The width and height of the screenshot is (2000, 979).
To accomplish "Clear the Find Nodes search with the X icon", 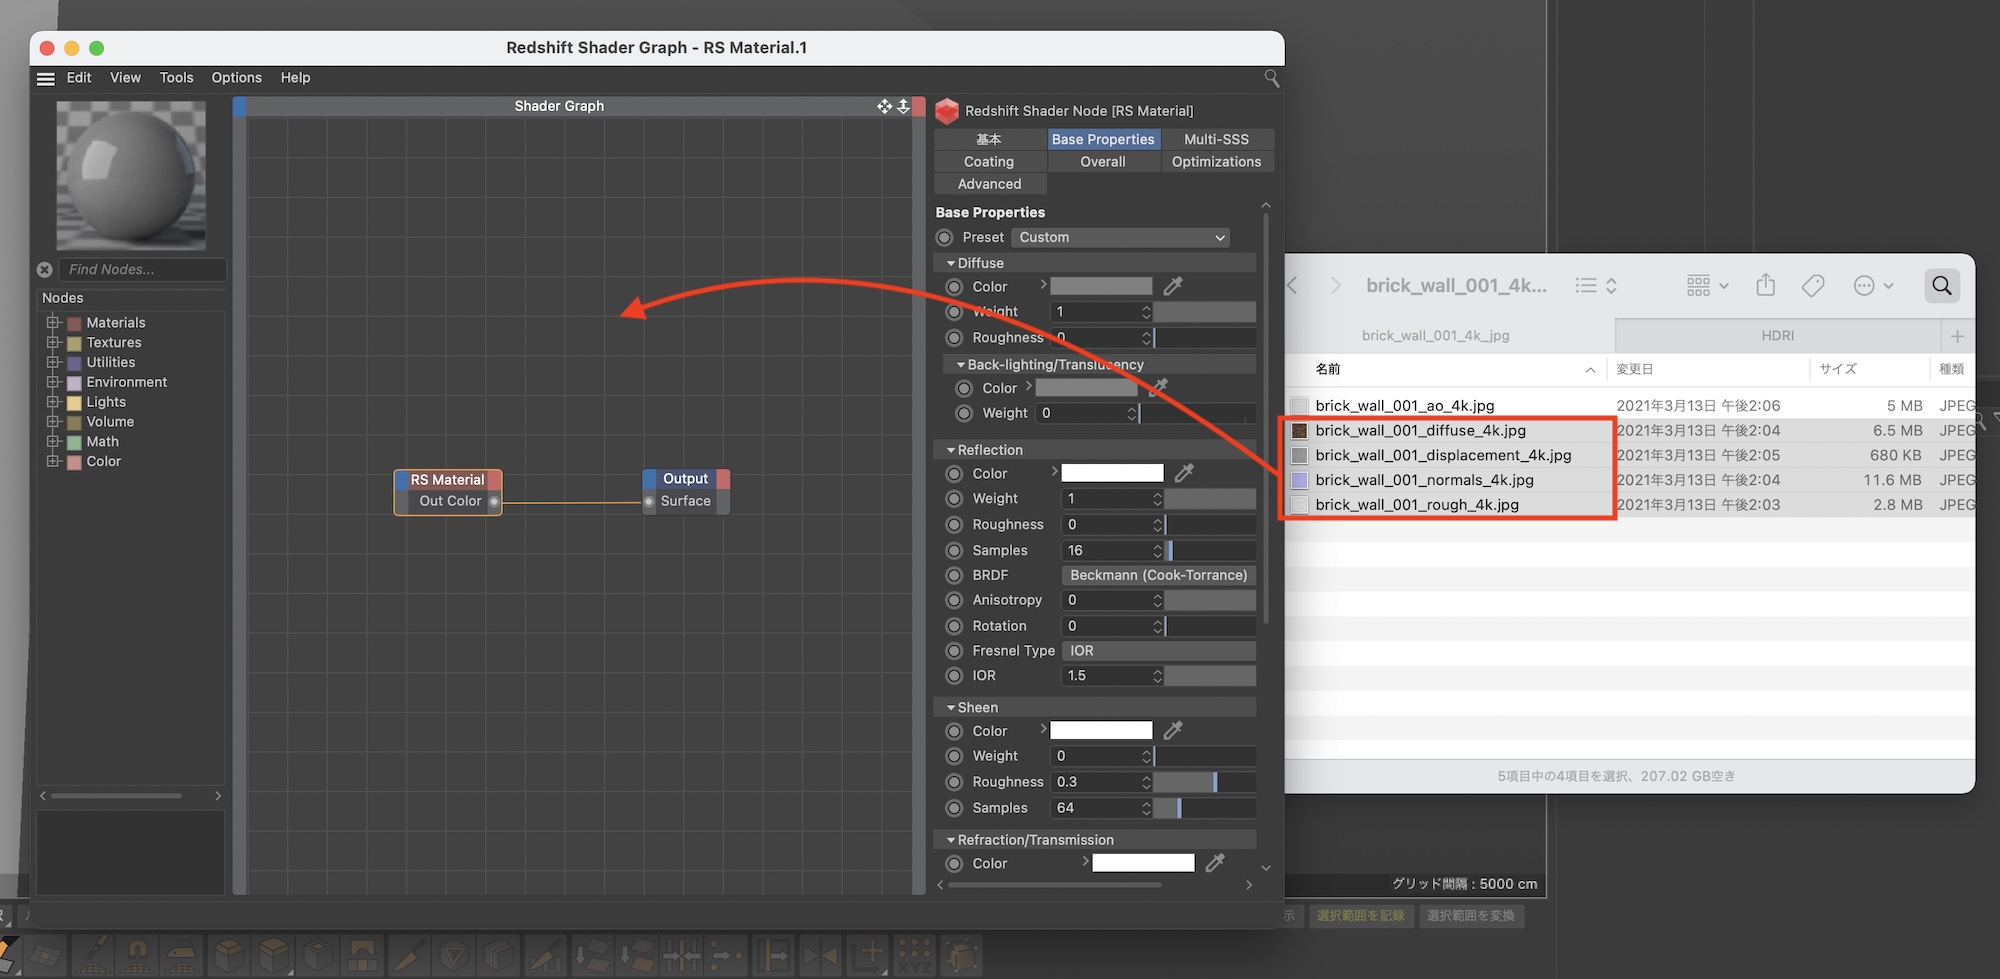I will 45,270.
